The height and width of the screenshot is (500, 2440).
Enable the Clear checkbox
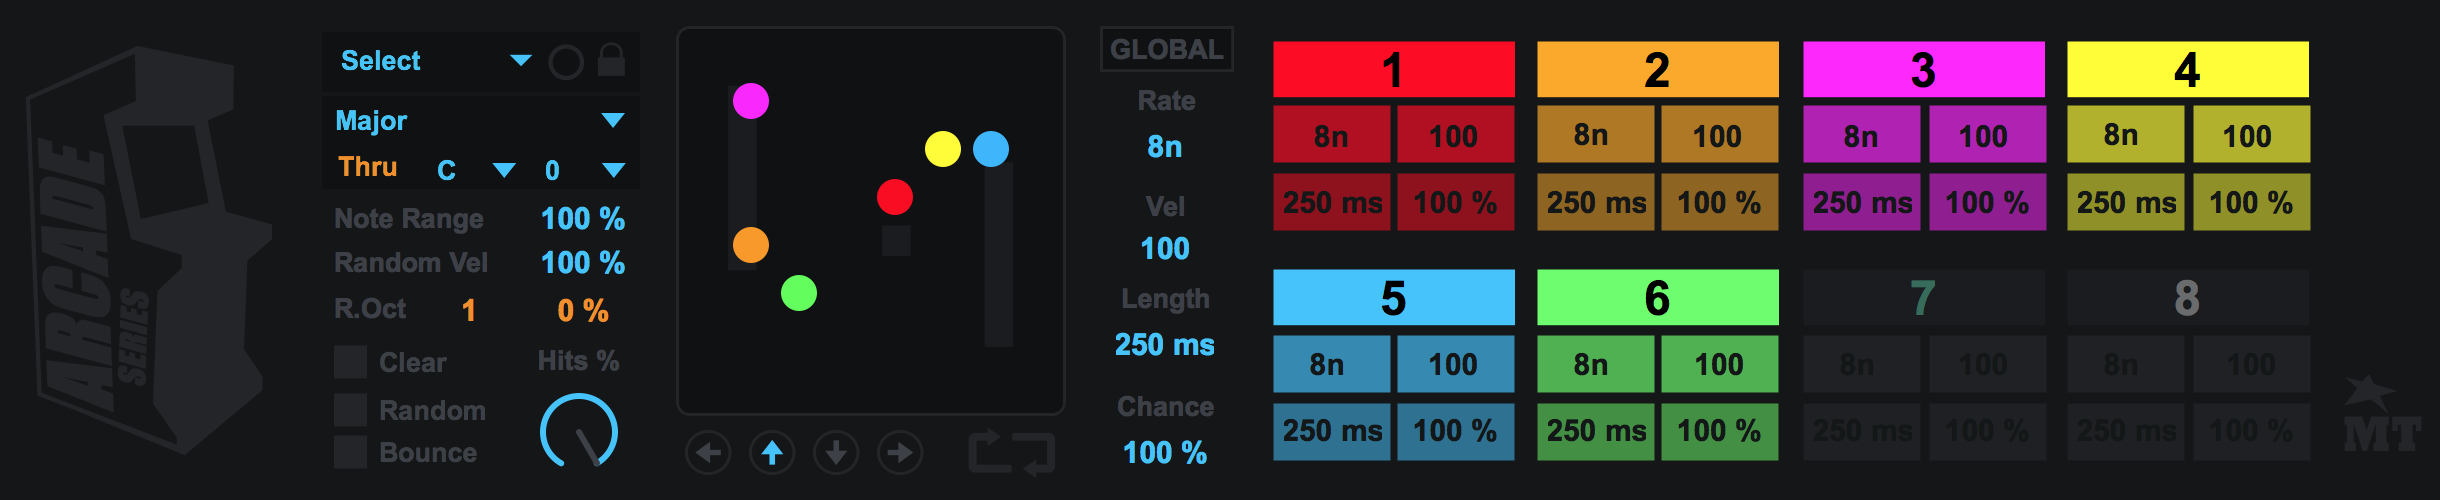point(351,362)
